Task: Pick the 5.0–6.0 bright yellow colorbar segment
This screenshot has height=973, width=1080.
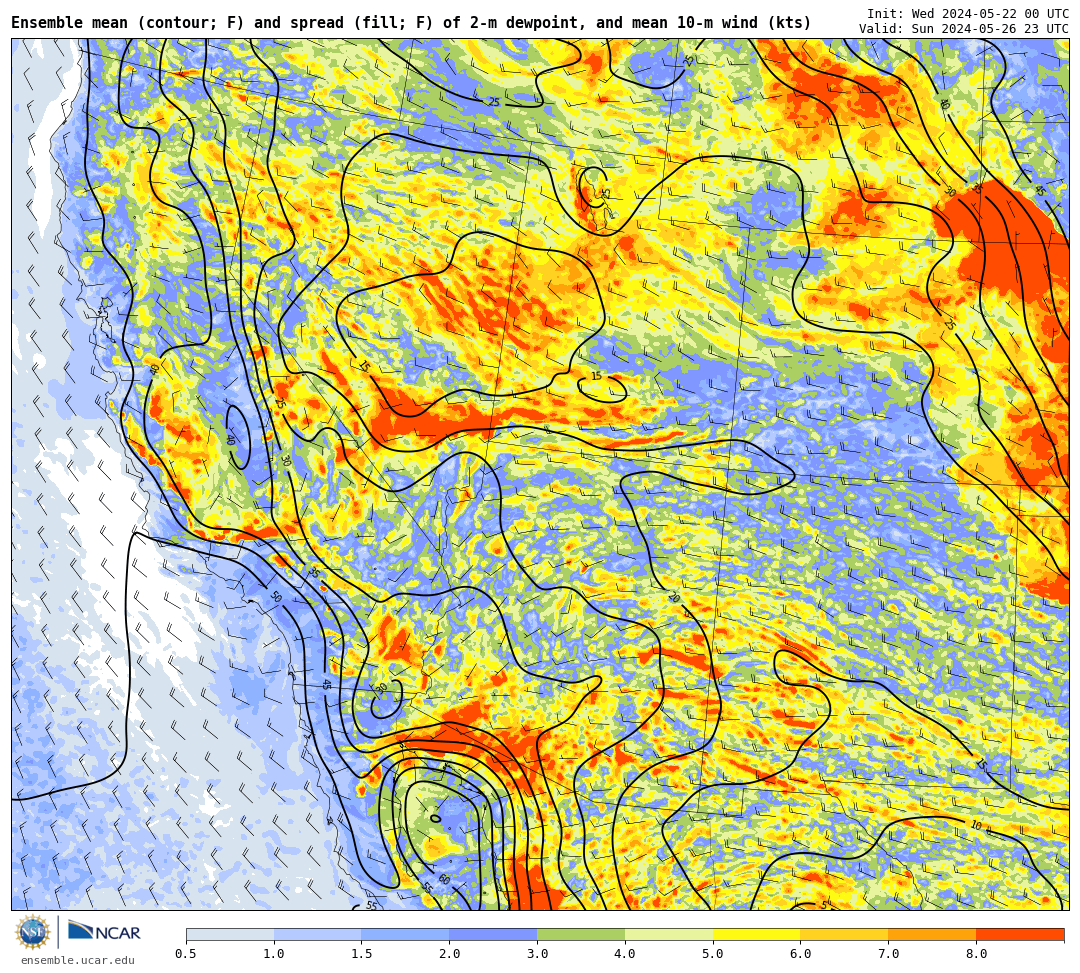Action: click(x=756, y=934)
